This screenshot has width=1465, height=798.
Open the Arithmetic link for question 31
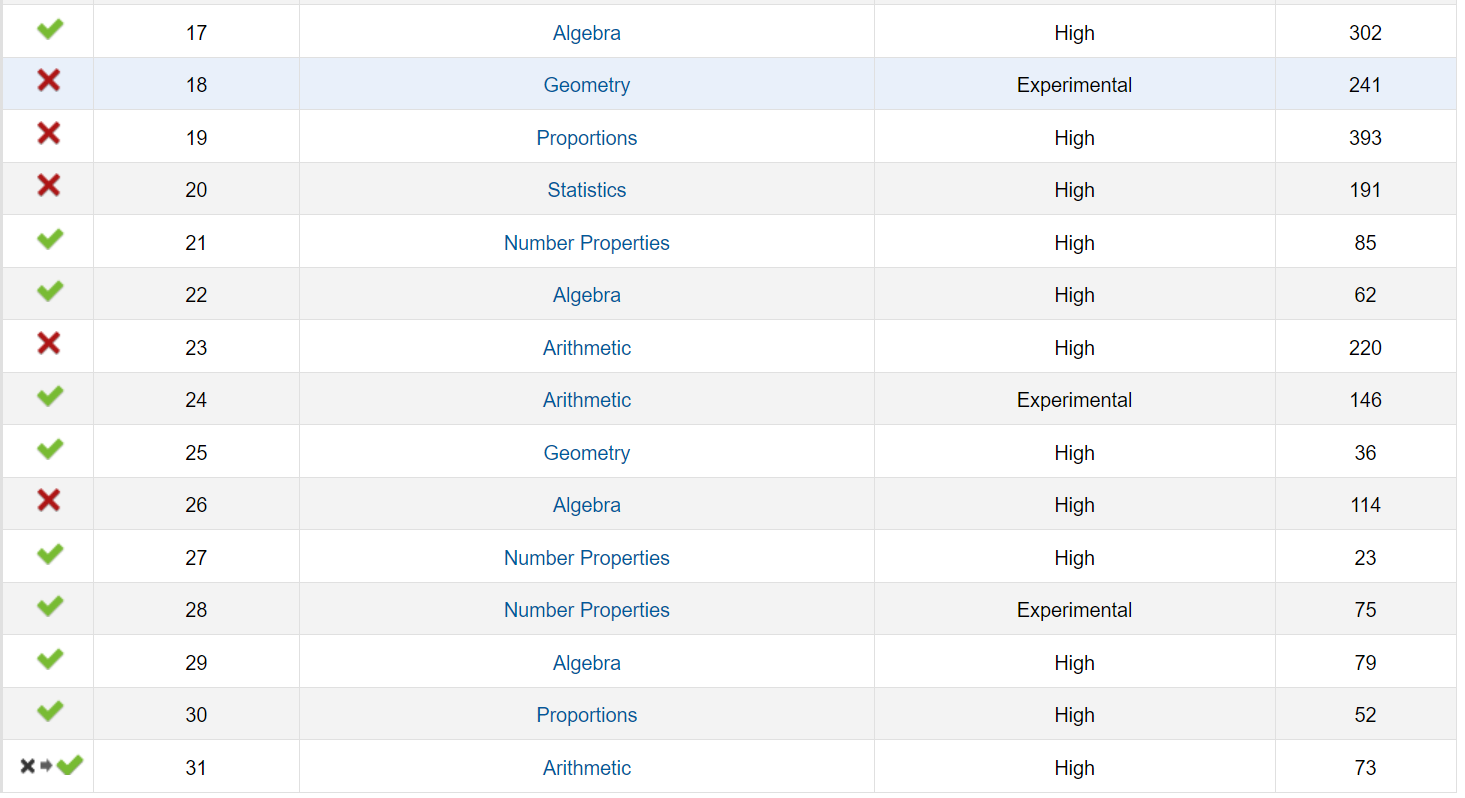coord(586,768)
